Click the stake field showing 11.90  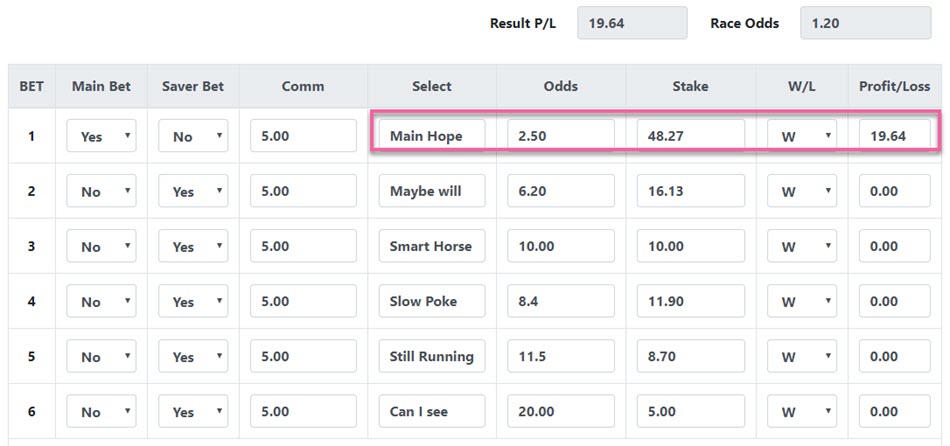point(691,301)
